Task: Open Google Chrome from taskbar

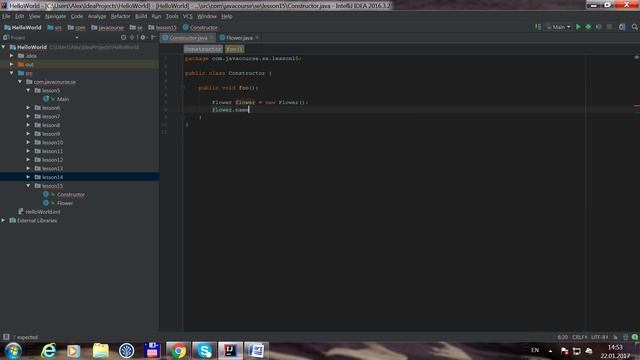Action: tap(178, 351)
